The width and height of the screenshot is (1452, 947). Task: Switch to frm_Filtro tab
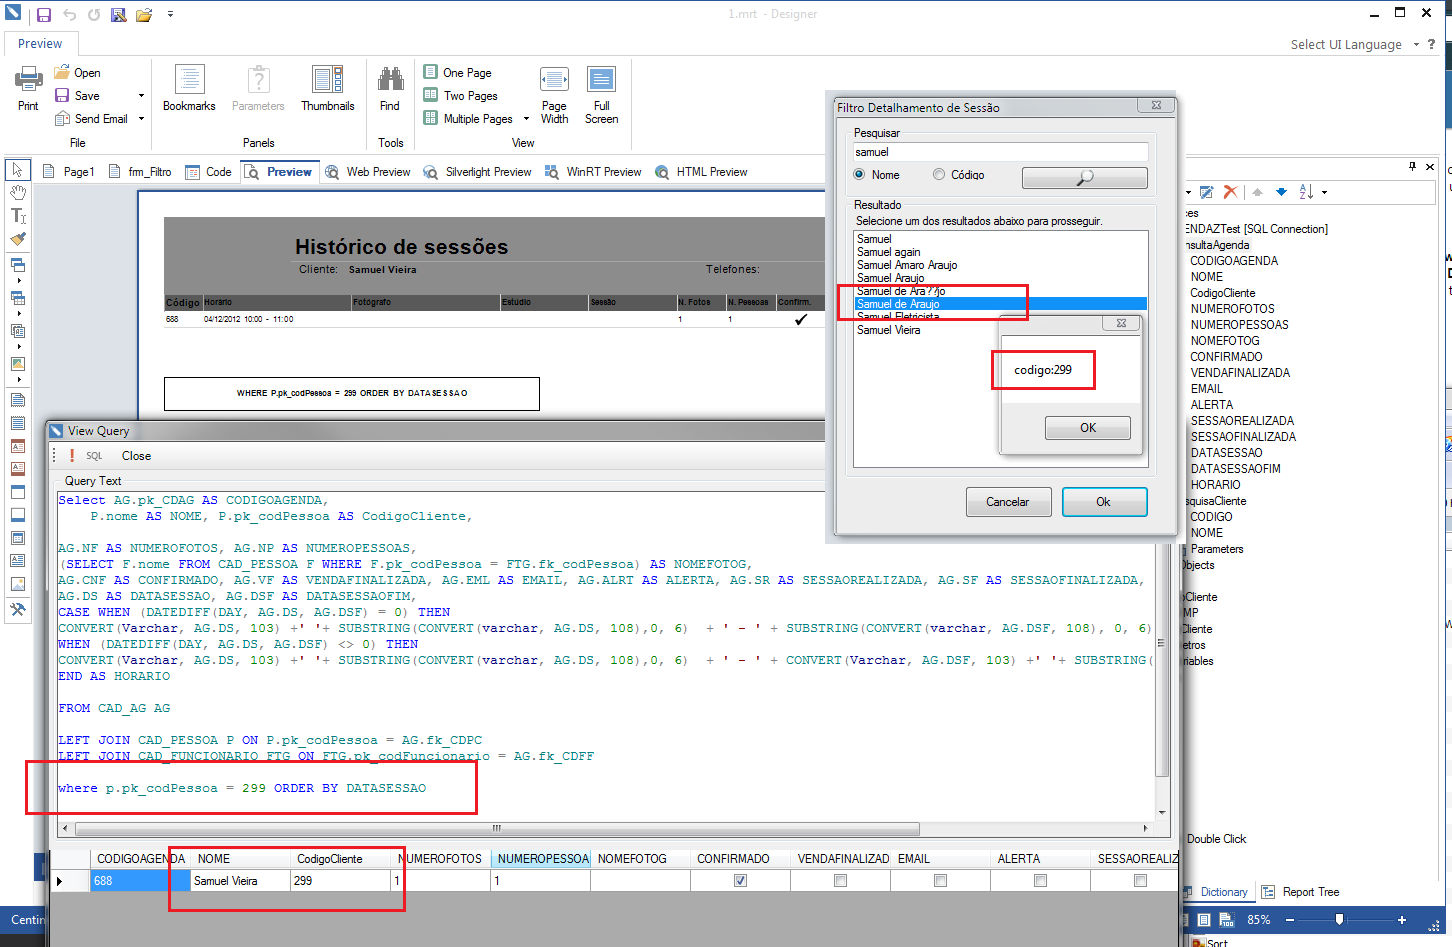click(x=140, y=172)
